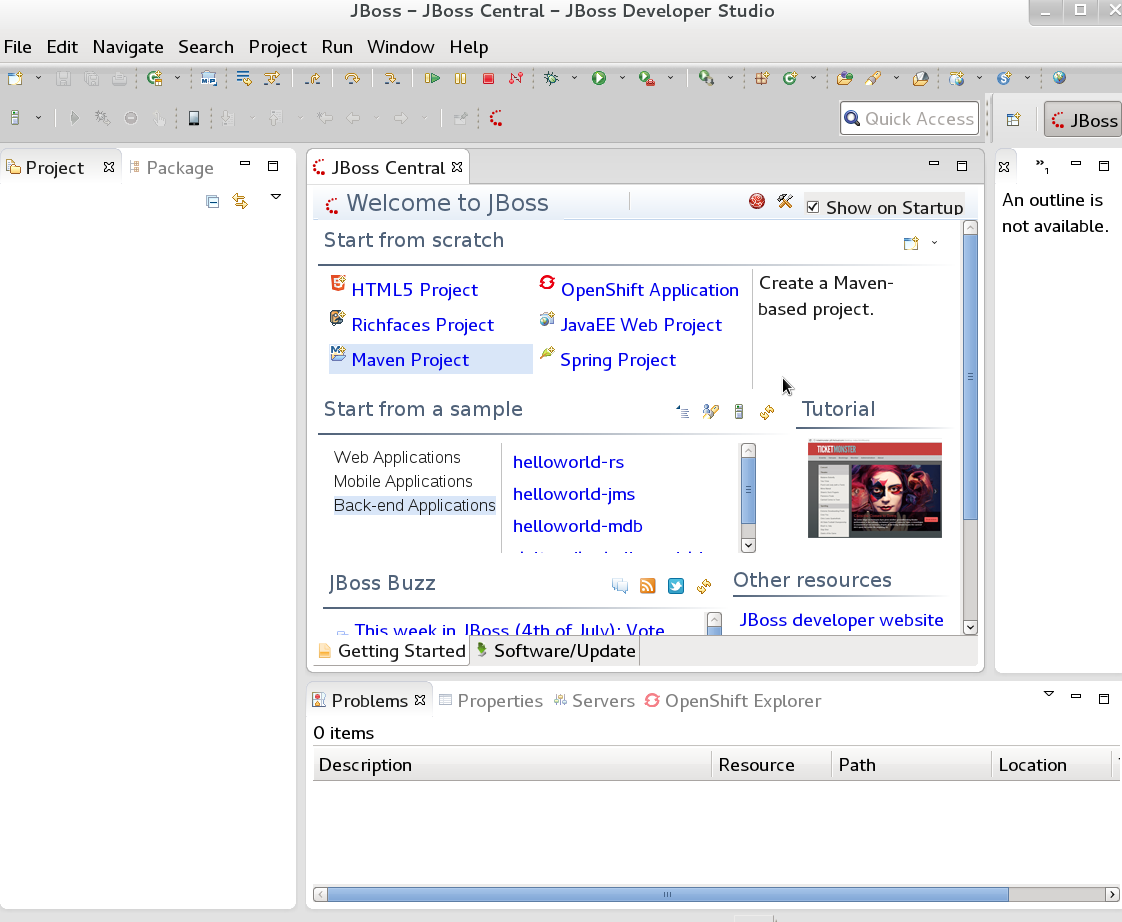1122x922 pixels.
Task: Click the Quick Access search field
Action: pos(909,119)
